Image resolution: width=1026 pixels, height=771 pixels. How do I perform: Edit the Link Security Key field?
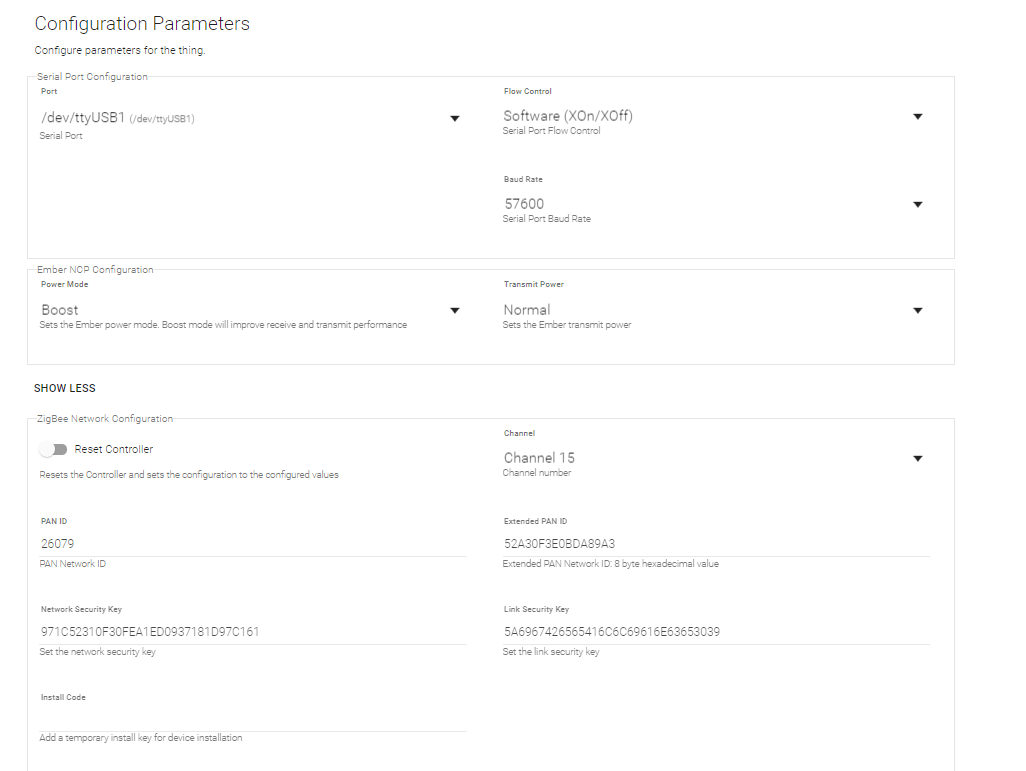(715, 632)
